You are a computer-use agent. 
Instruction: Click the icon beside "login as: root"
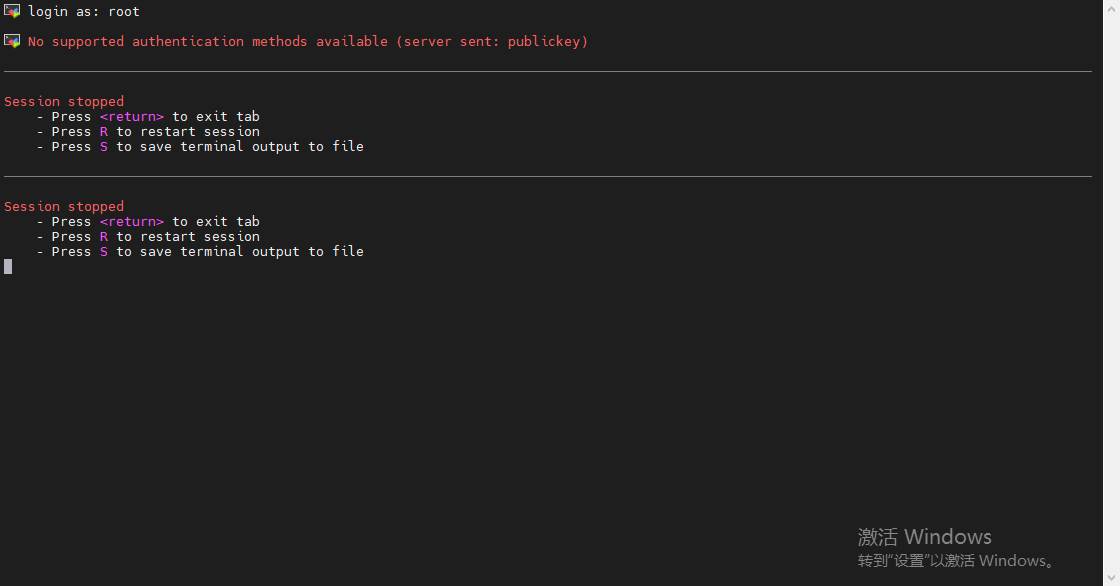click(x=12, y=12)
